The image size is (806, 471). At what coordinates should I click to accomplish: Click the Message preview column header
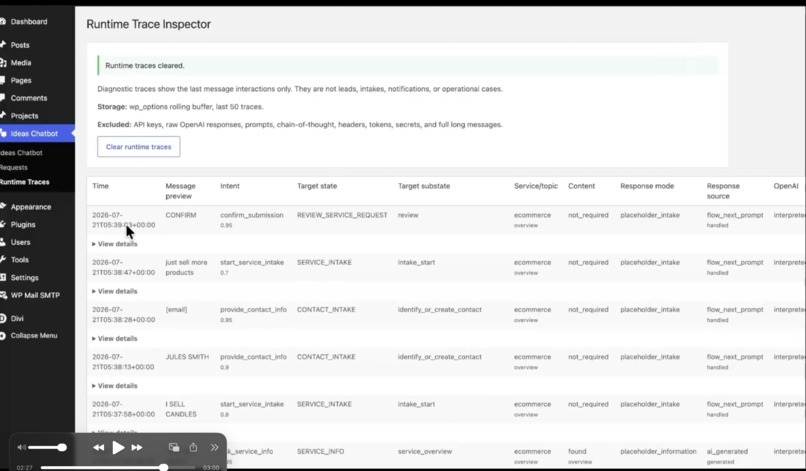coord(180,191)
